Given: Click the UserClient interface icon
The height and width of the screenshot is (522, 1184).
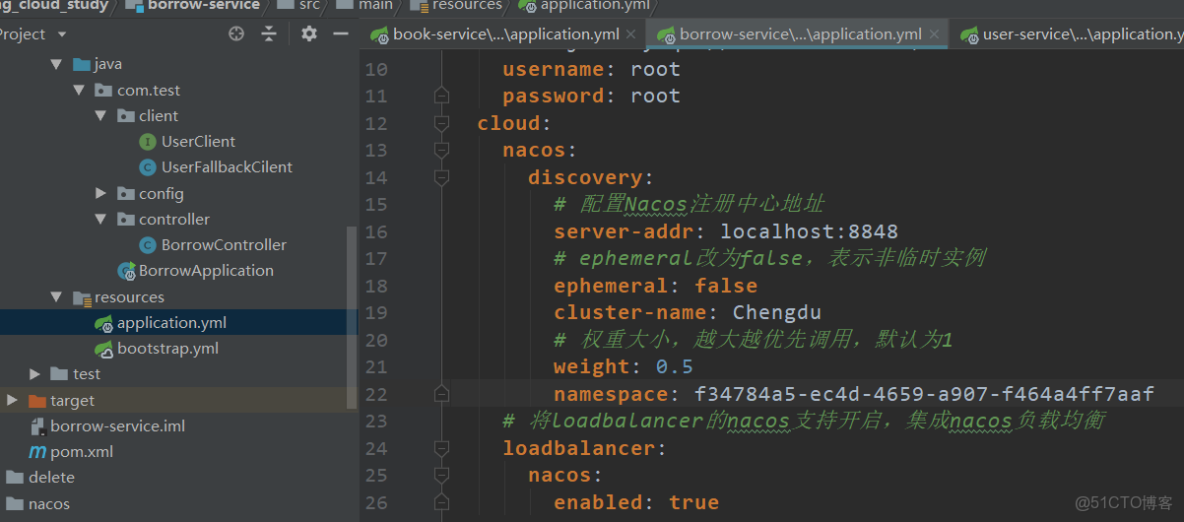Looking at the screenshot, I should click(148, 142).
